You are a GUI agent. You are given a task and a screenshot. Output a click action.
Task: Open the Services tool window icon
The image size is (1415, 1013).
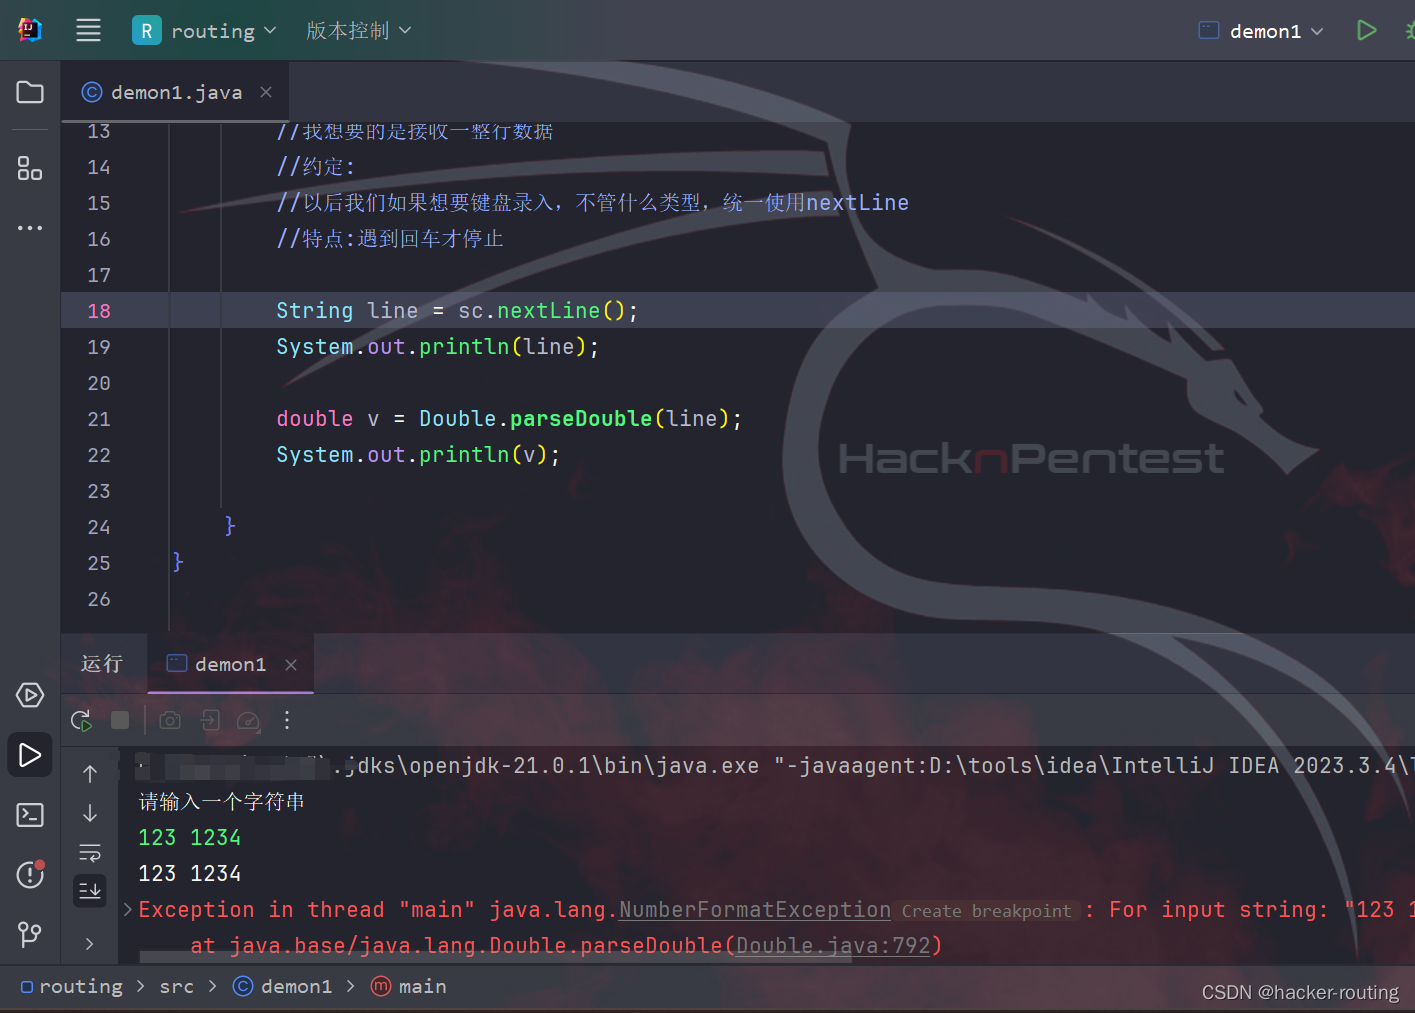pyautogui.click(x=30, y=695)
